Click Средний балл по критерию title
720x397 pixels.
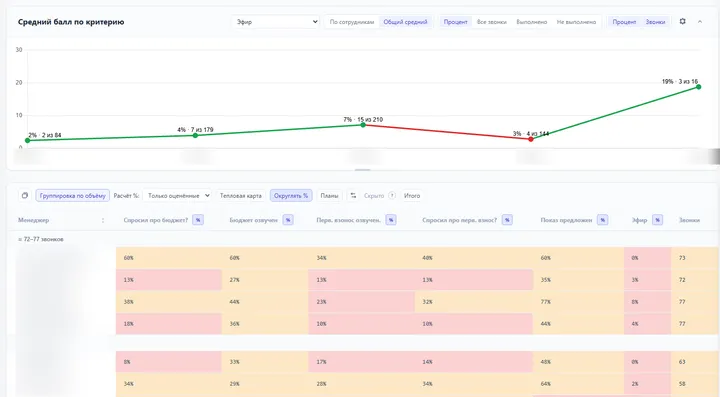[71, 22]
